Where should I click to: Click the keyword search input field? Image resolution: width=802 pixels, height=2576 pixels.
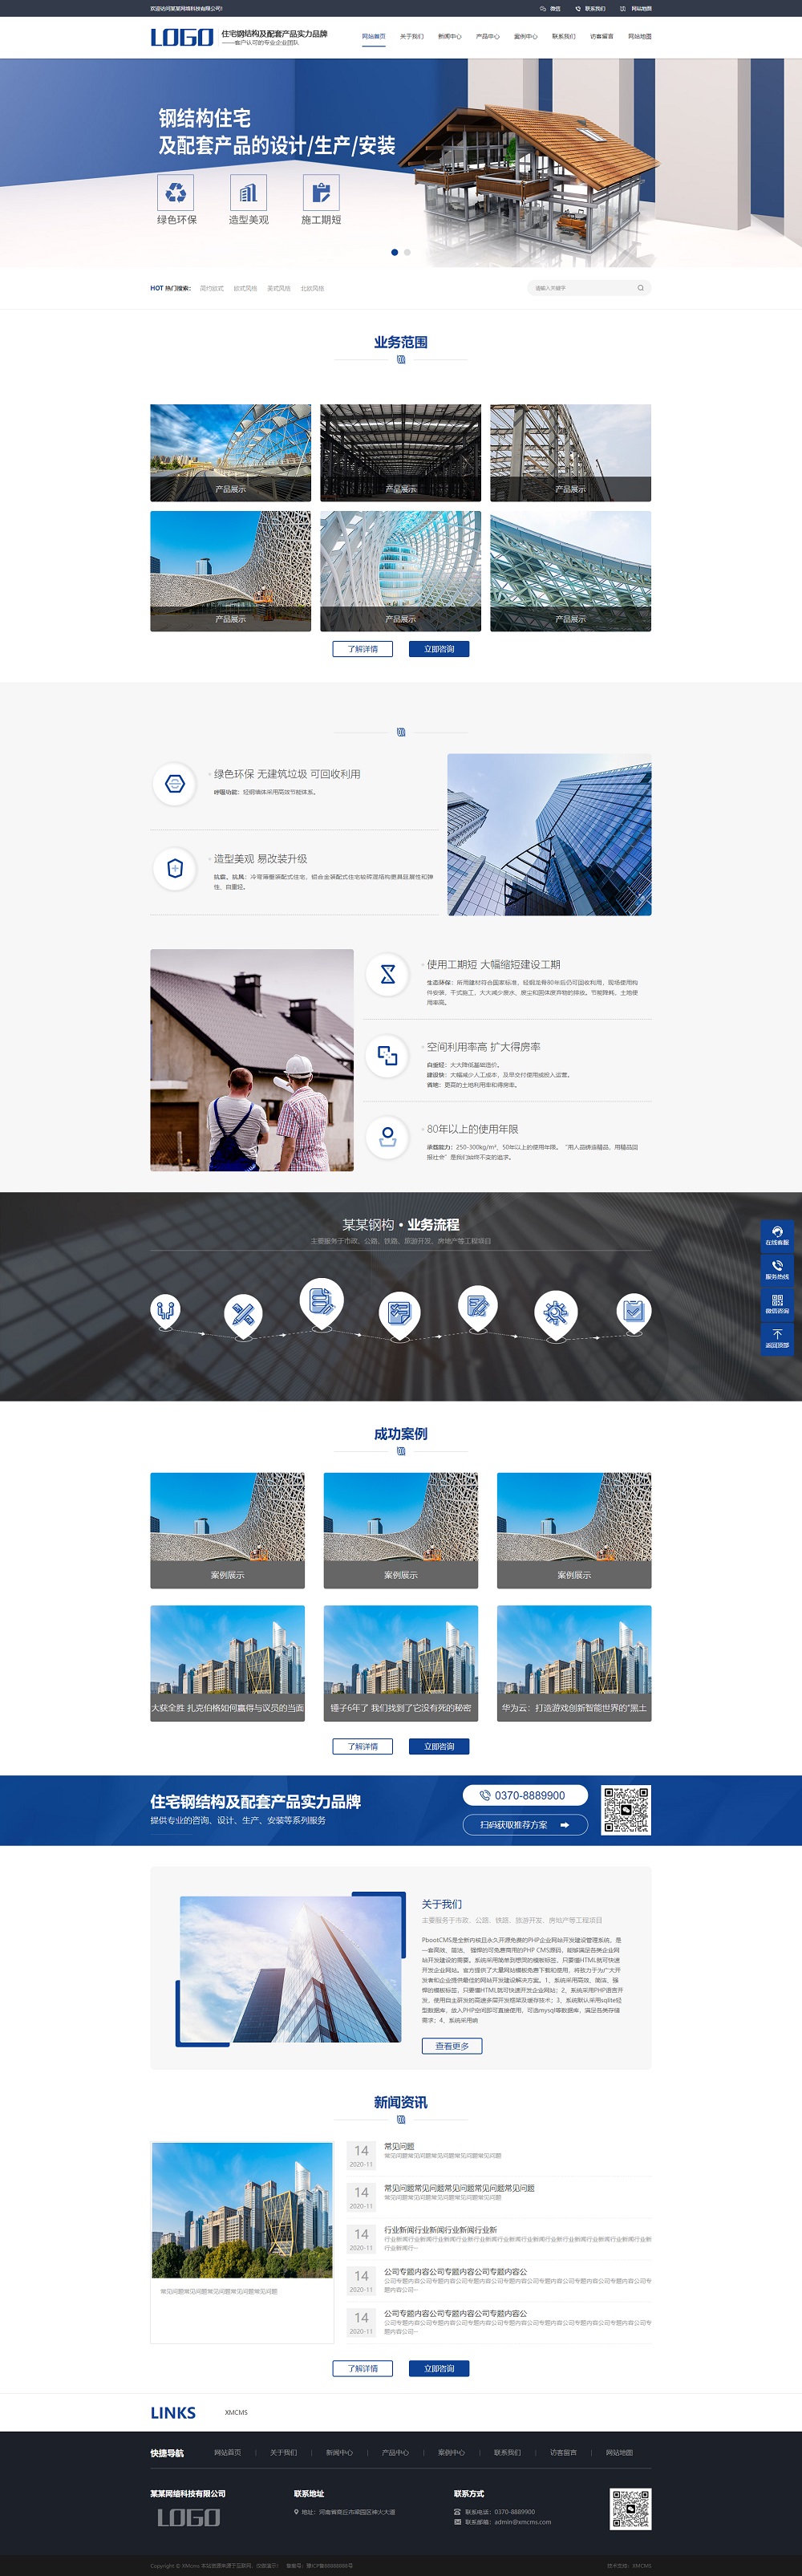pos(580,288)
